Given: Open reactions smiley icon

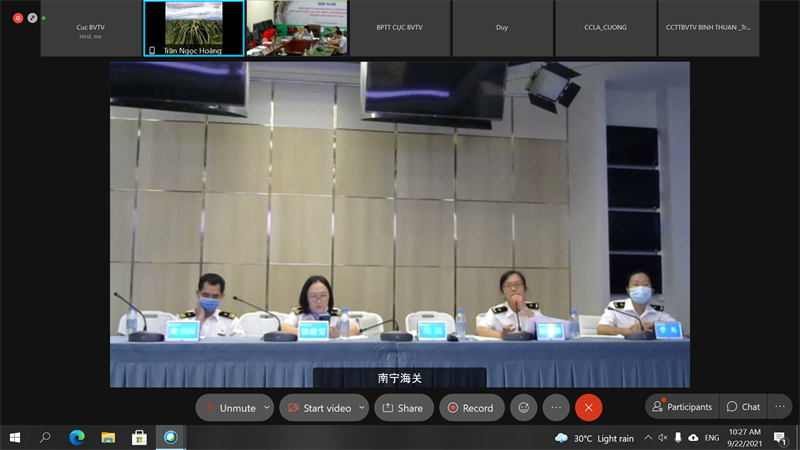Looking at the screenshot, I should point(523,408).
